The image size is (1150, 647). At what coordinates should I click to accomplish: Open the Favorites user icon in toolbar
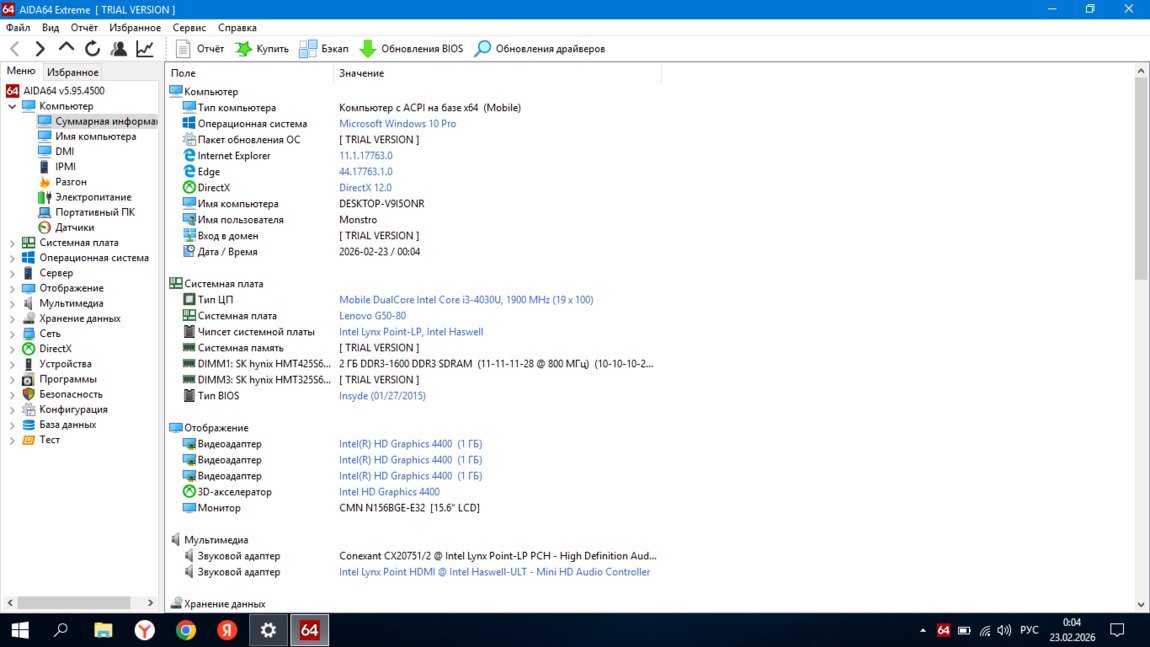click(119, 48)
